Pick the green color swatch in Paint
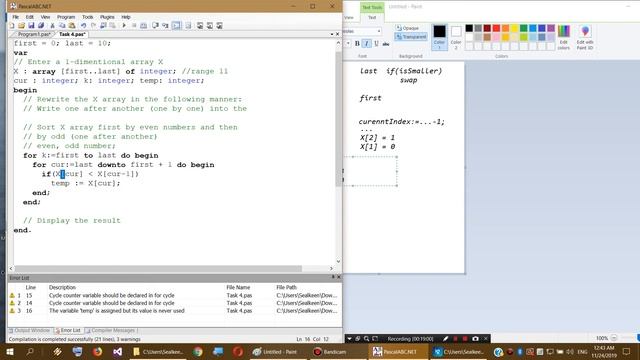Viewport: 640px width, 360px height. pyautogui.click(x=524, y=28)
